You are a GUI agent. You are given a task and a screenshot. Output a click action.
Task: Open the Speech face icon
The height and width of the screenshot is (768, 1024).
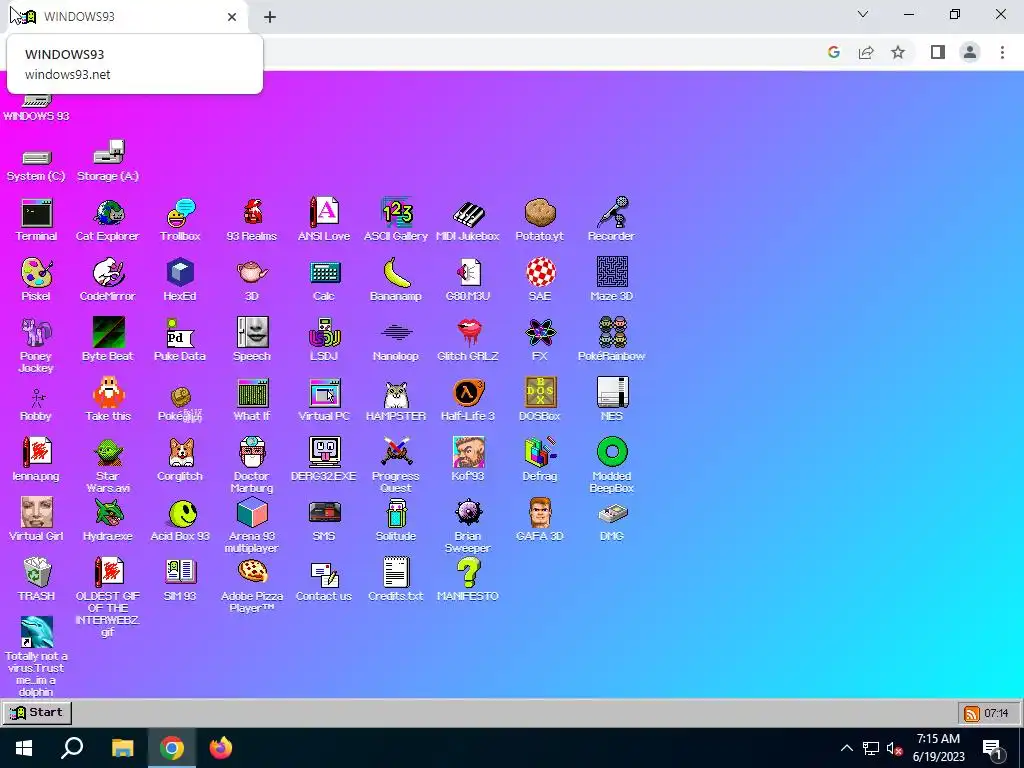(x=252, y=333)
